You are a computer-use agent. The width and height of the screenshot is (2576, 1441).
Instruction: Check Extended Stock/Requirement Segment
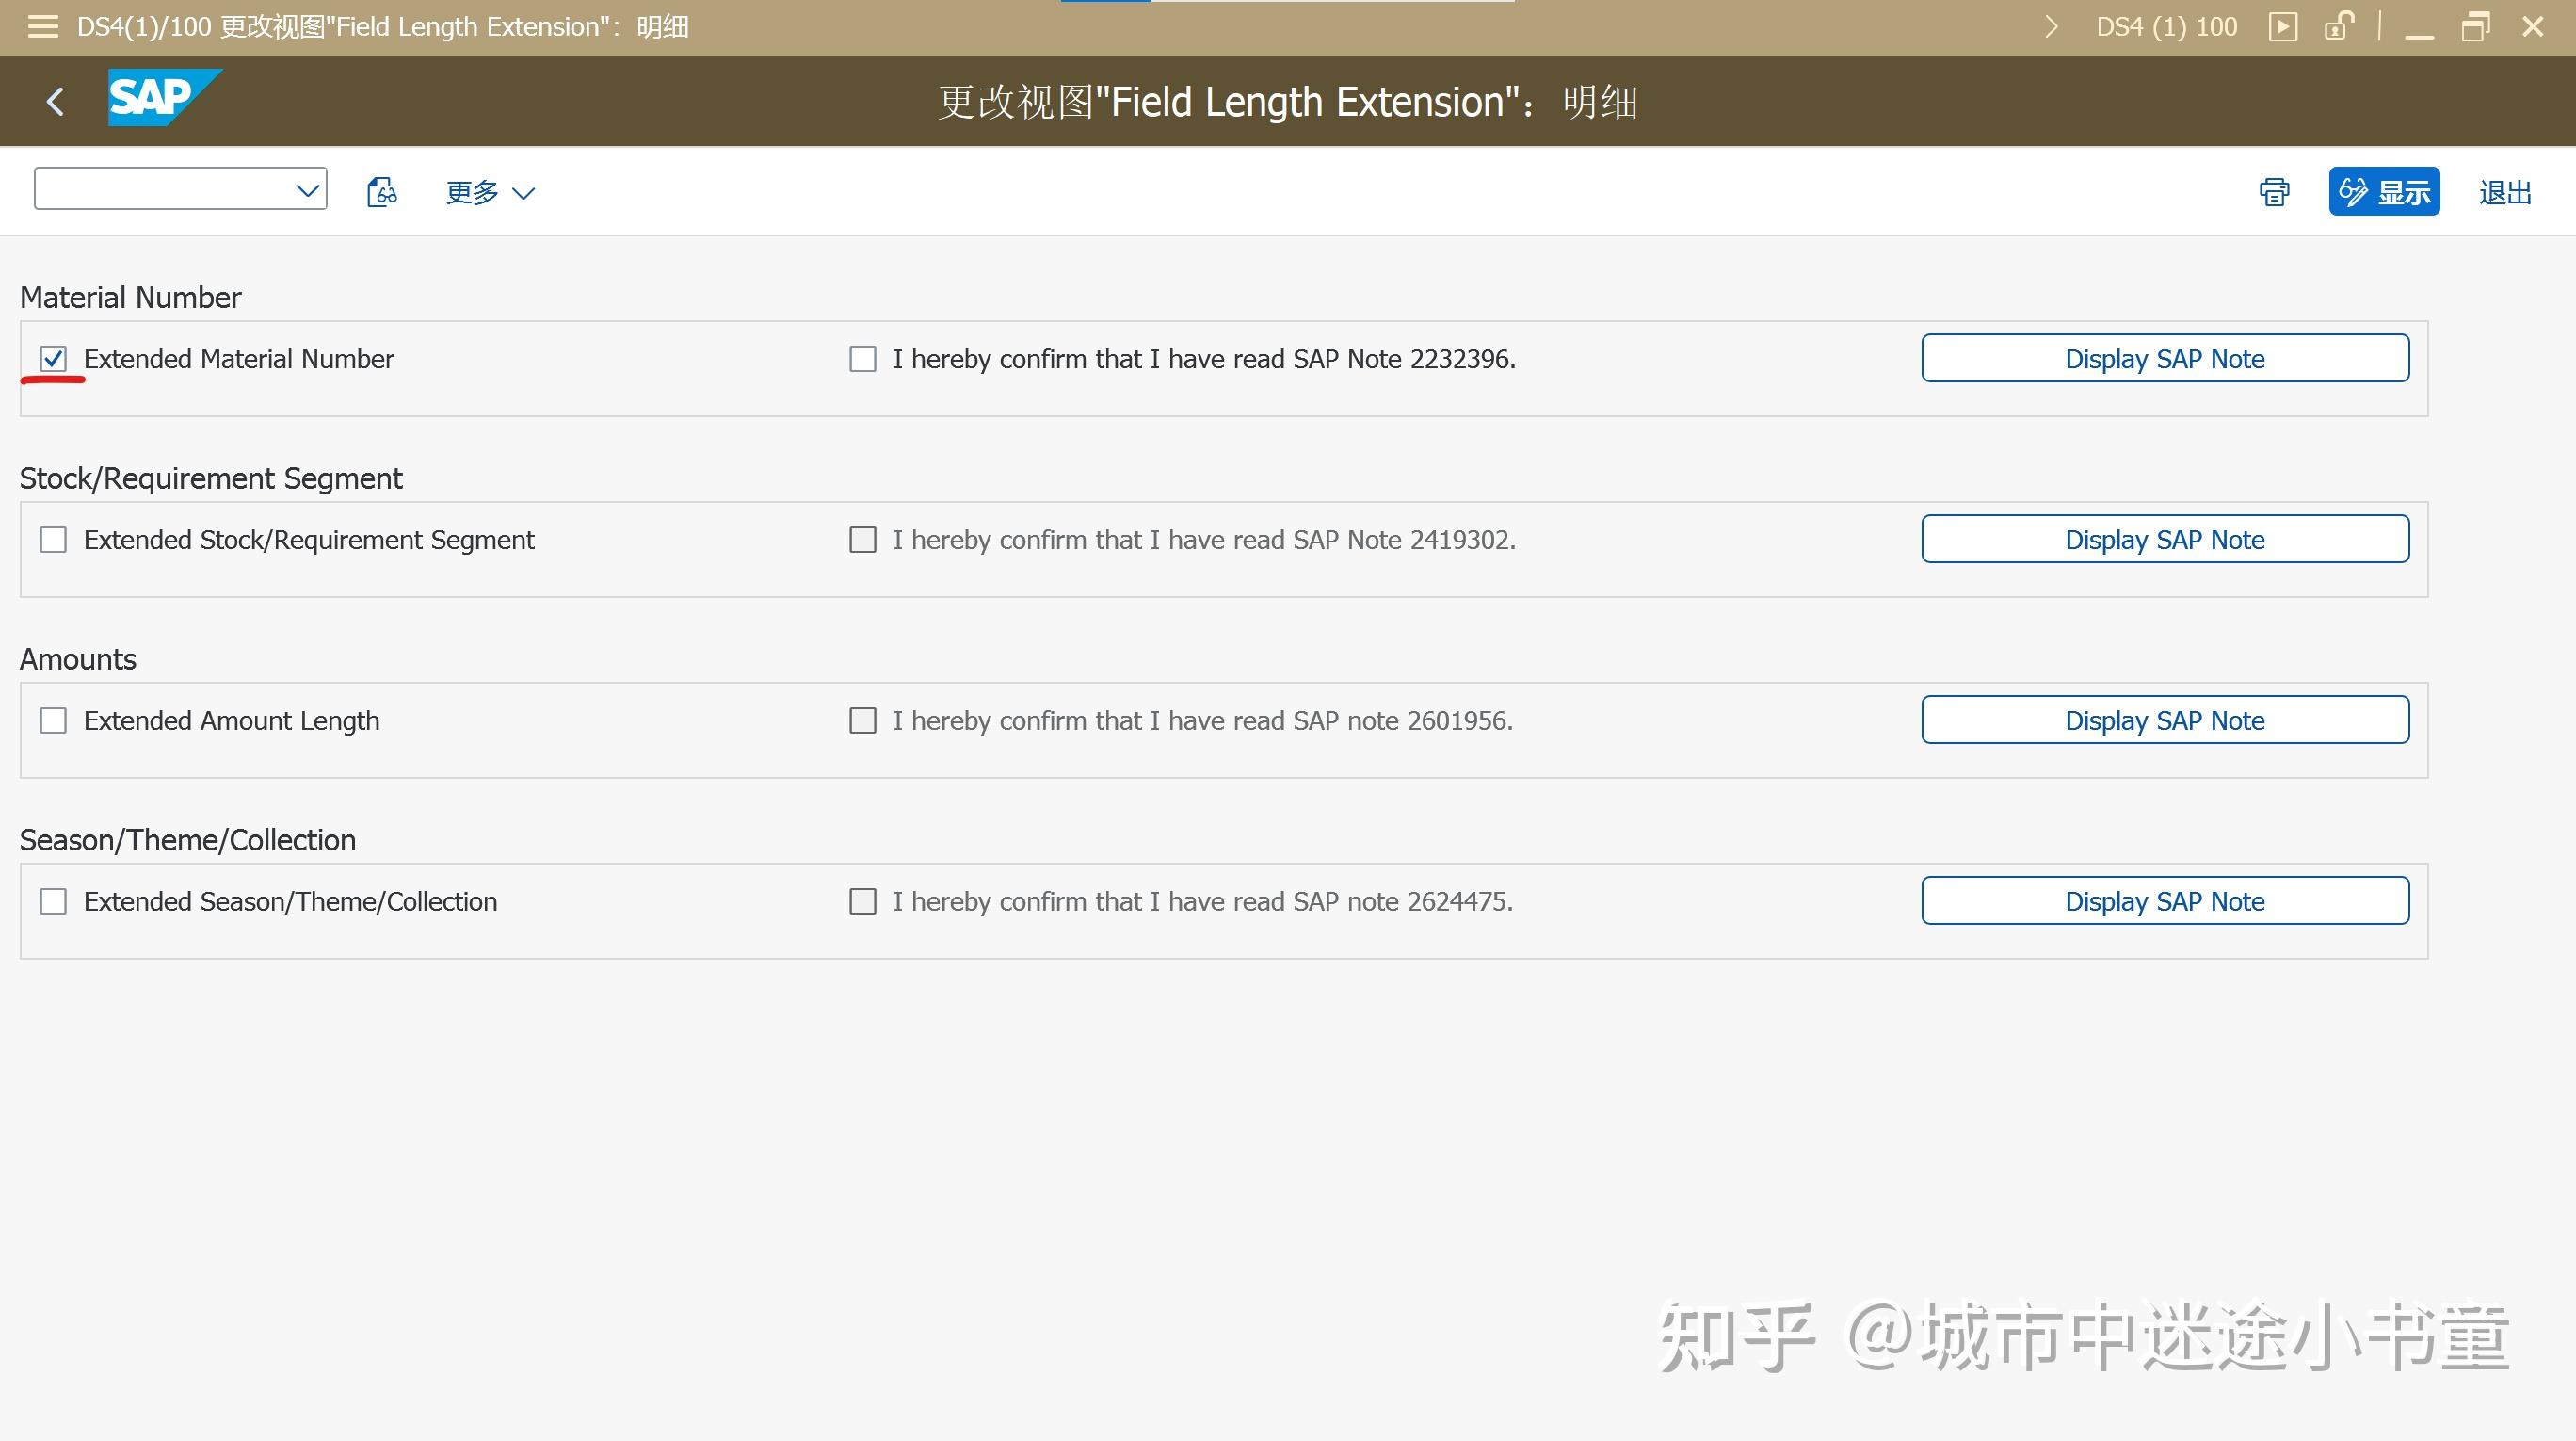53,539
